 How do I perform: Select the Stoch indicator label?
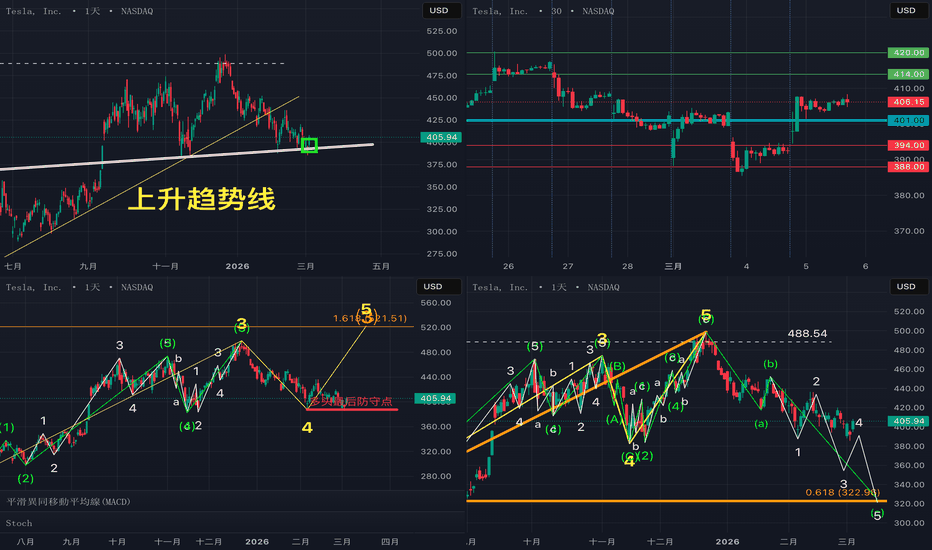tap(19, 523)
